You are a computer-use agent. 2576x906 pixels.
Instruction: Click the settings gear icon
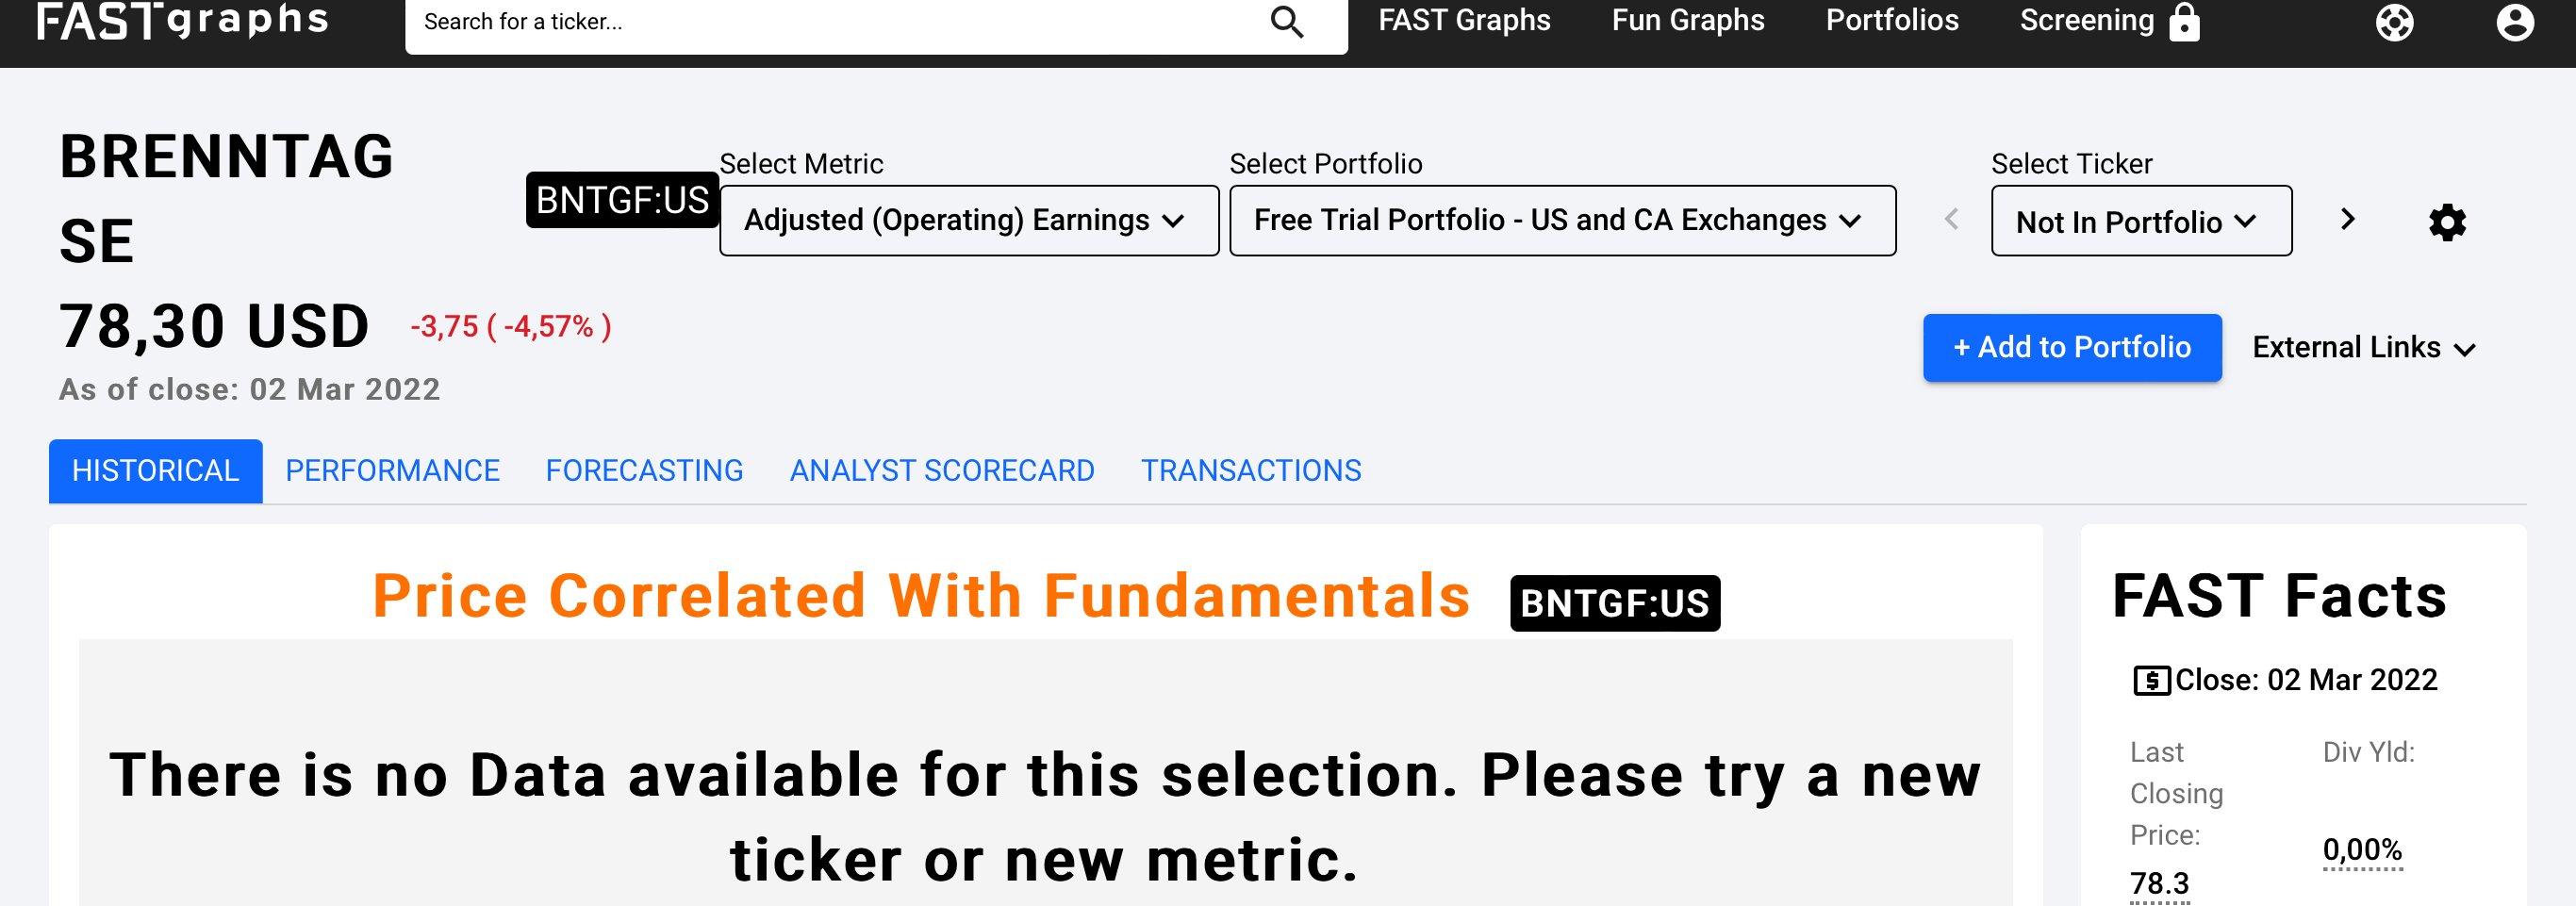pos(2447,222)
